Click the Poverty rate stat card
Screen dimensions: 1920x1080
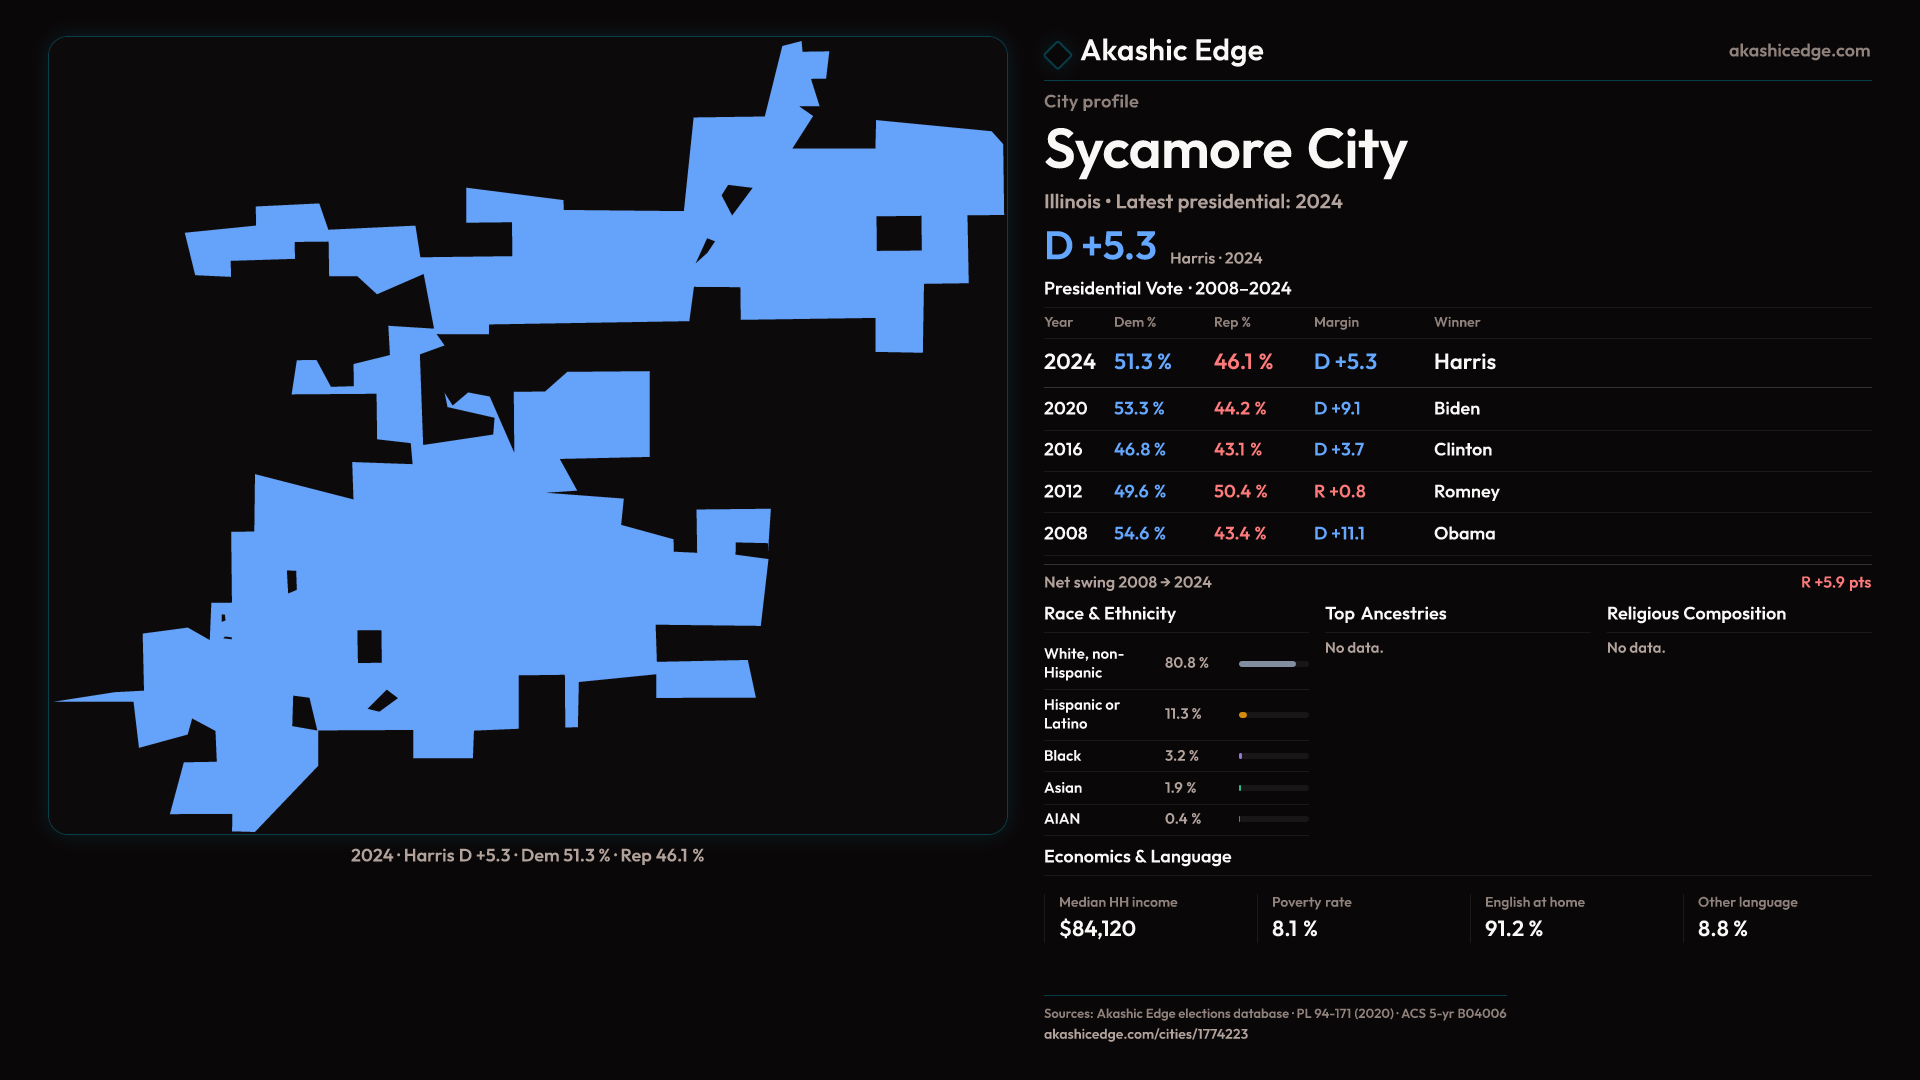[1311, 917]
